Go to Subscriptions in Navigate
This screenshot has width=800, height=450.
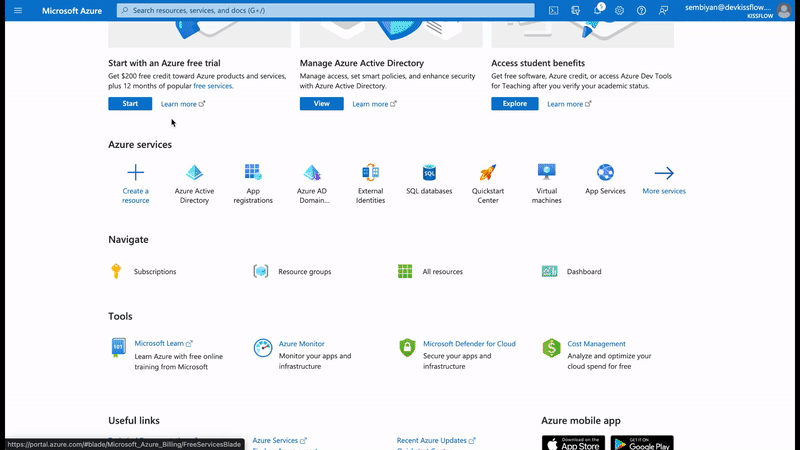[x=155, y=271]
